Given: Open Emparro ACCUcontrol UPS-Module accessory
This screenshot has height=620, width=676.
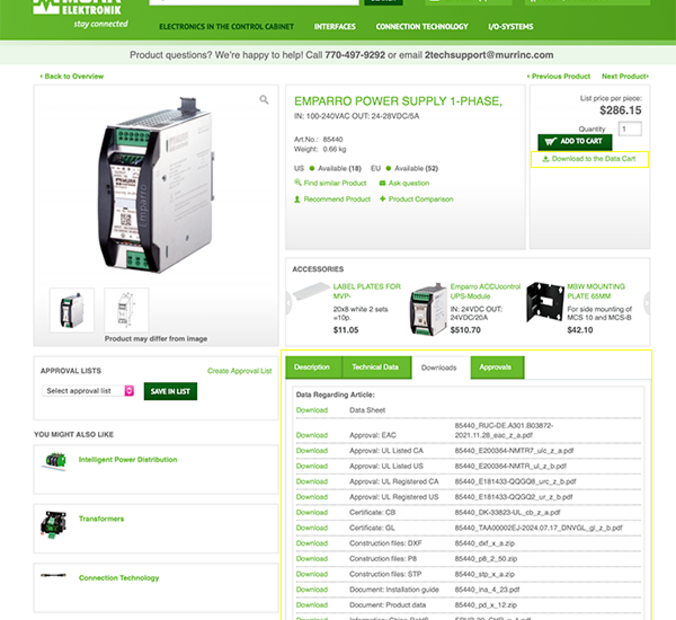Looking at the screenshot, I should (x=485, y=291).
